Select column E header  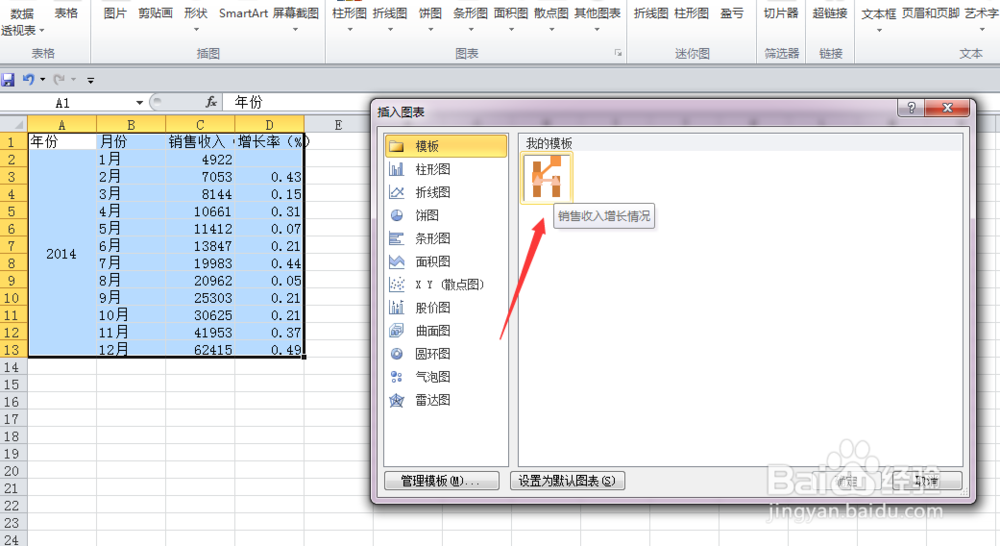pos(338,124)
